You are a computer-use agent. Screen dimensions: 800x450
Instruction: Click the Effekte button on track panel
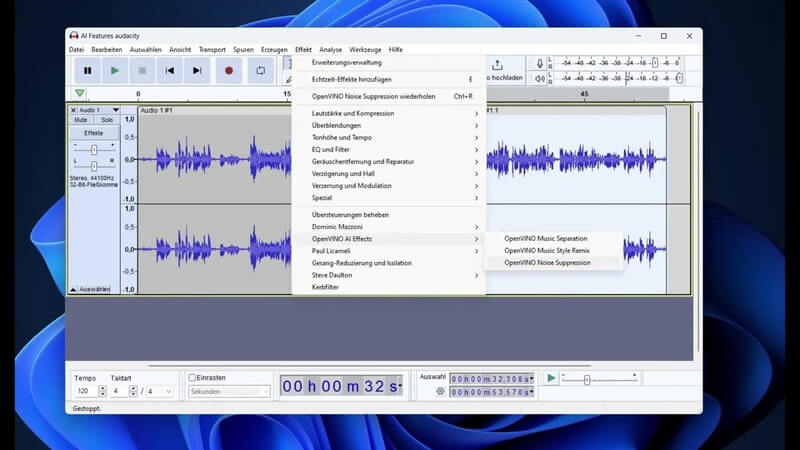93,133
